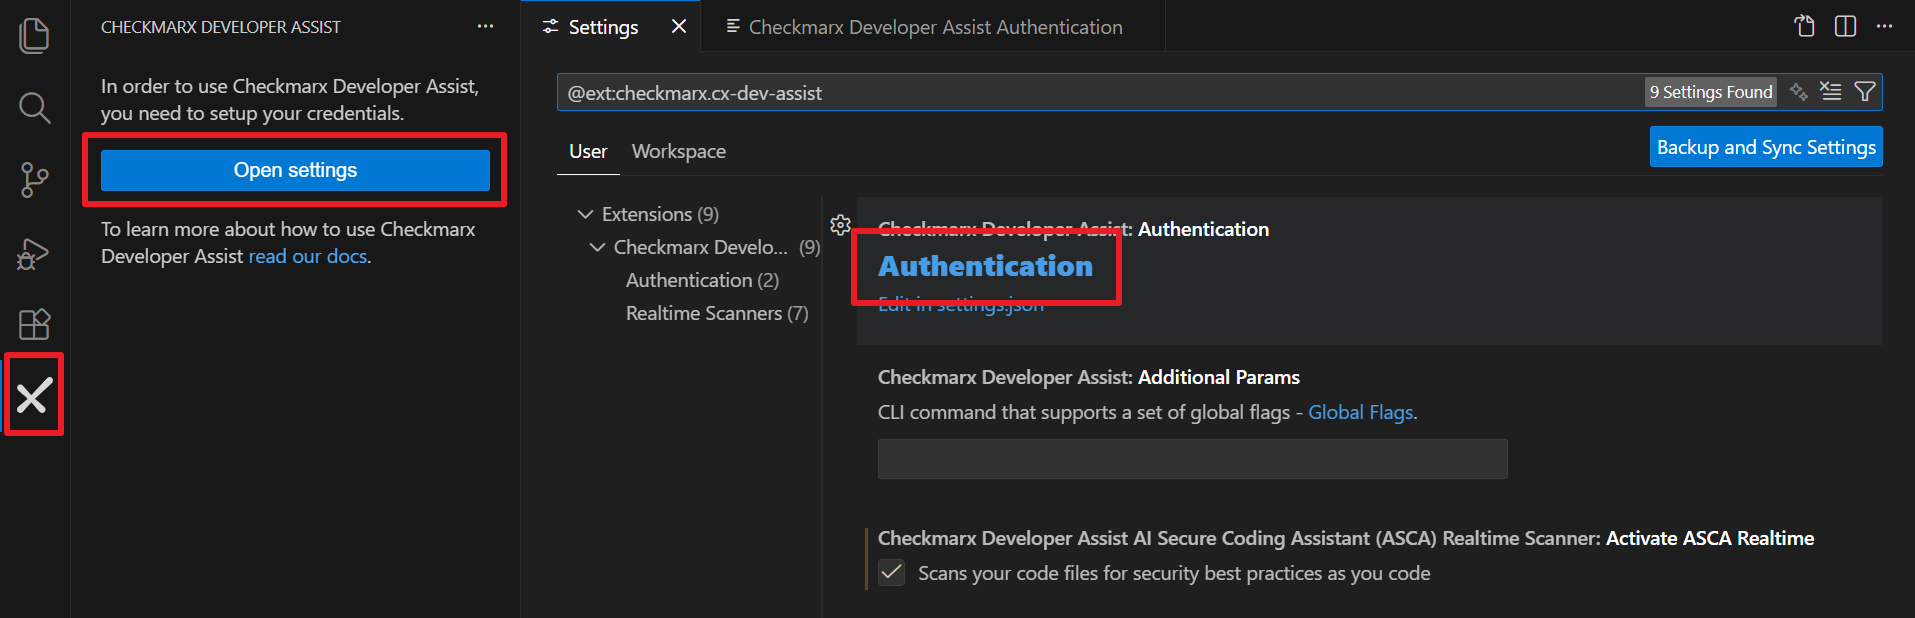
Task: Collapse the Checkmarx Develo... tree node
Action: click(598, 247)
